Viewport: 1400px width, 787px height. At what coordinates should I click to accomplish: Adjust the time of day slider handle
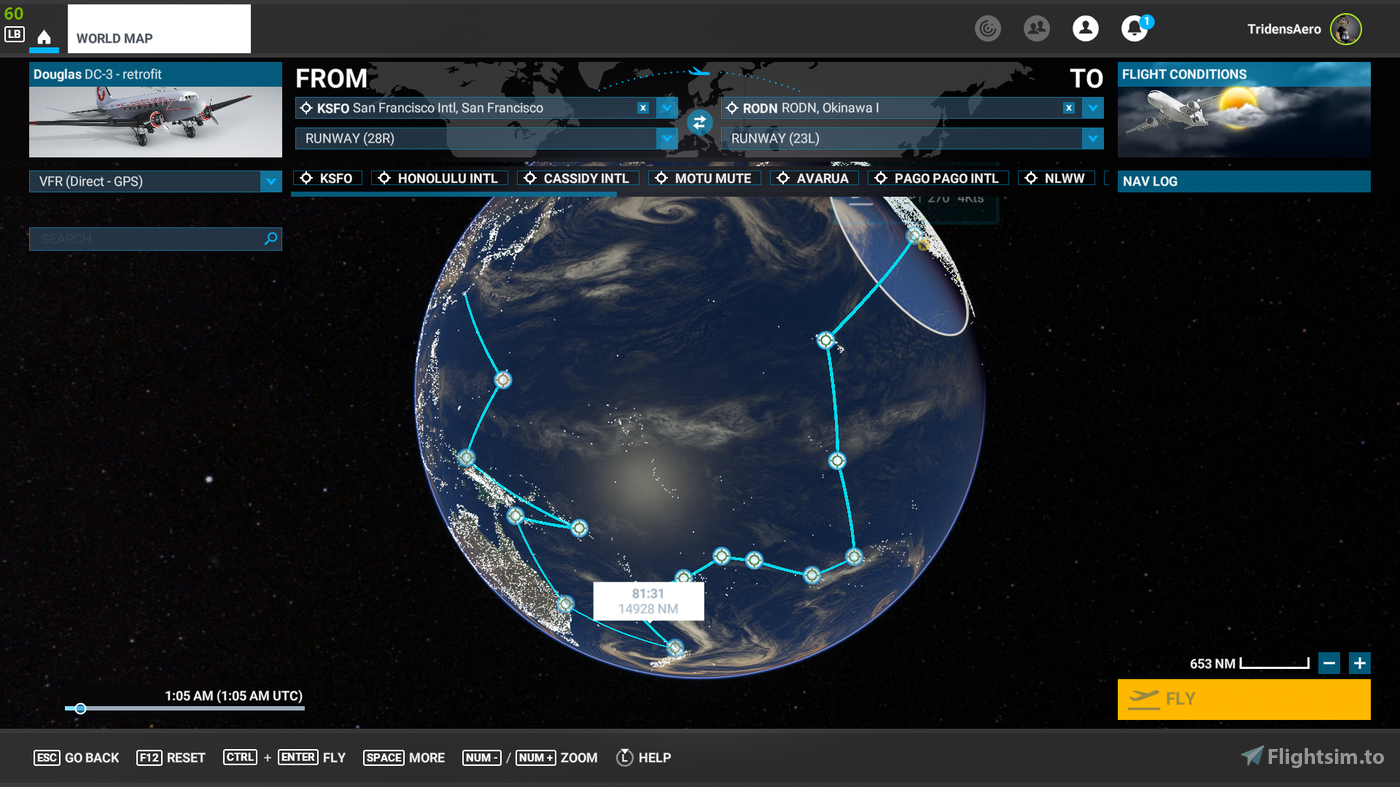tap(81, 709)
